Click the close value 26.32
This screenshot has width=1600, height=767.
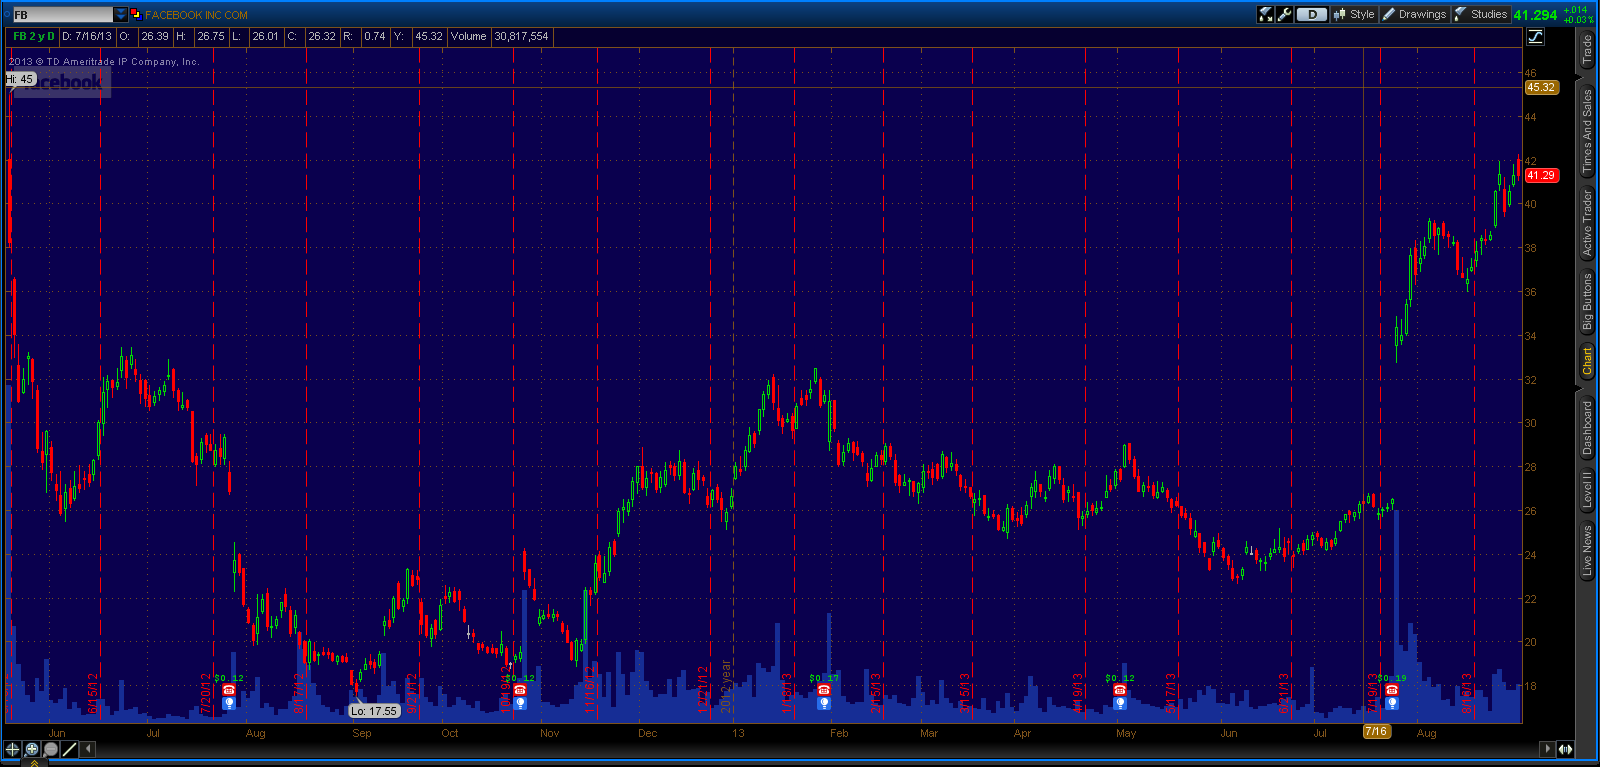[x=322, y=36]
